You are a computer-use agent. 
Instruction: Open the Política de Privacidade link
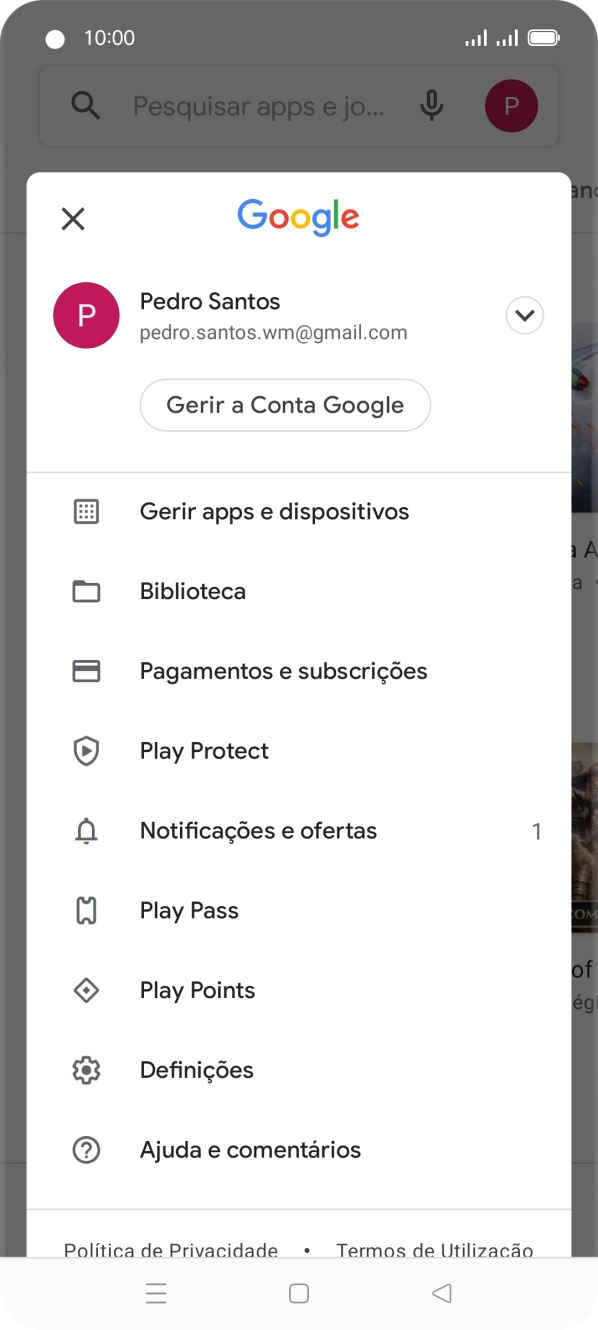[x=171, y=1251]
